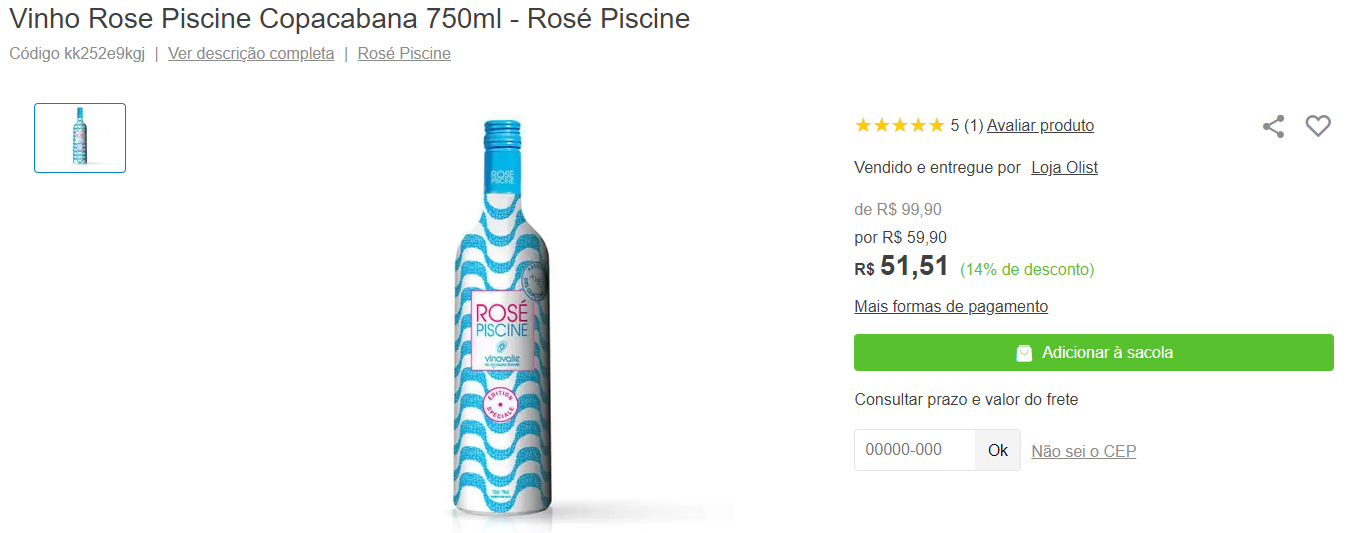Screen dimensions: 1346x533
Task: Open the Loja Olist seller link
Action: [1064, 168]
